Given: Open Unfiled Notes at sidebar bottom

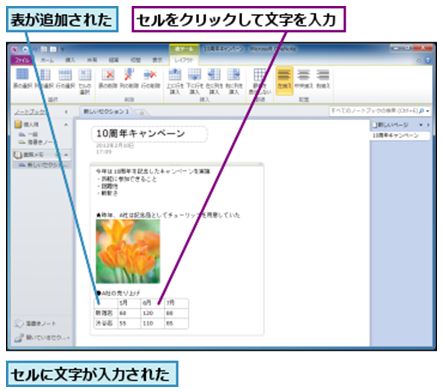Looking at the screenshot, I should [x=36, y=324].
